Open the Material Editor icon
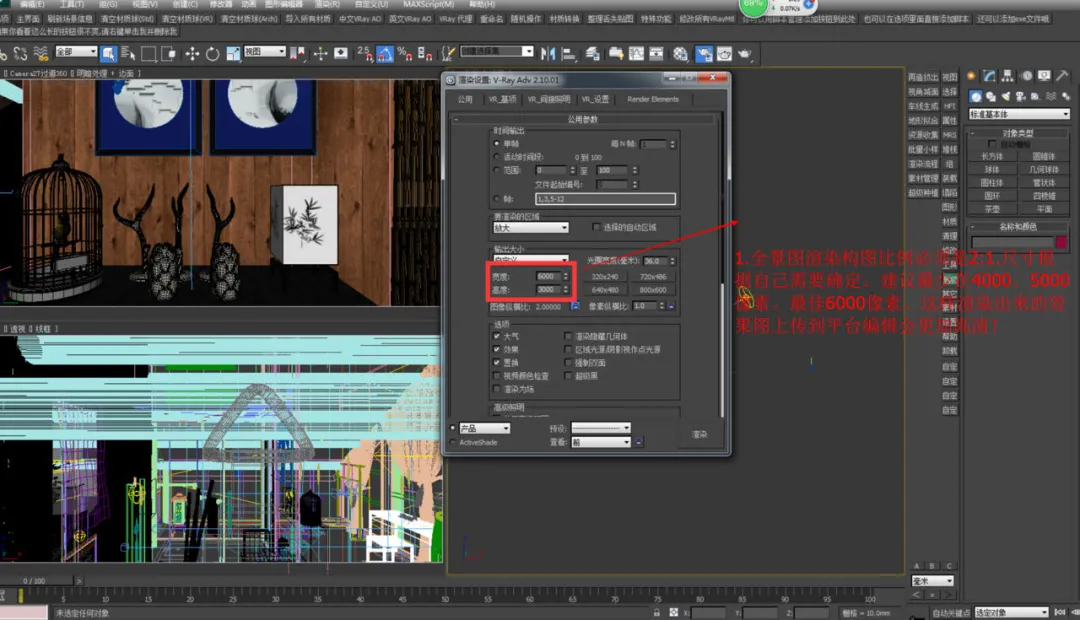1080x620 pixels. click(681, 54)
